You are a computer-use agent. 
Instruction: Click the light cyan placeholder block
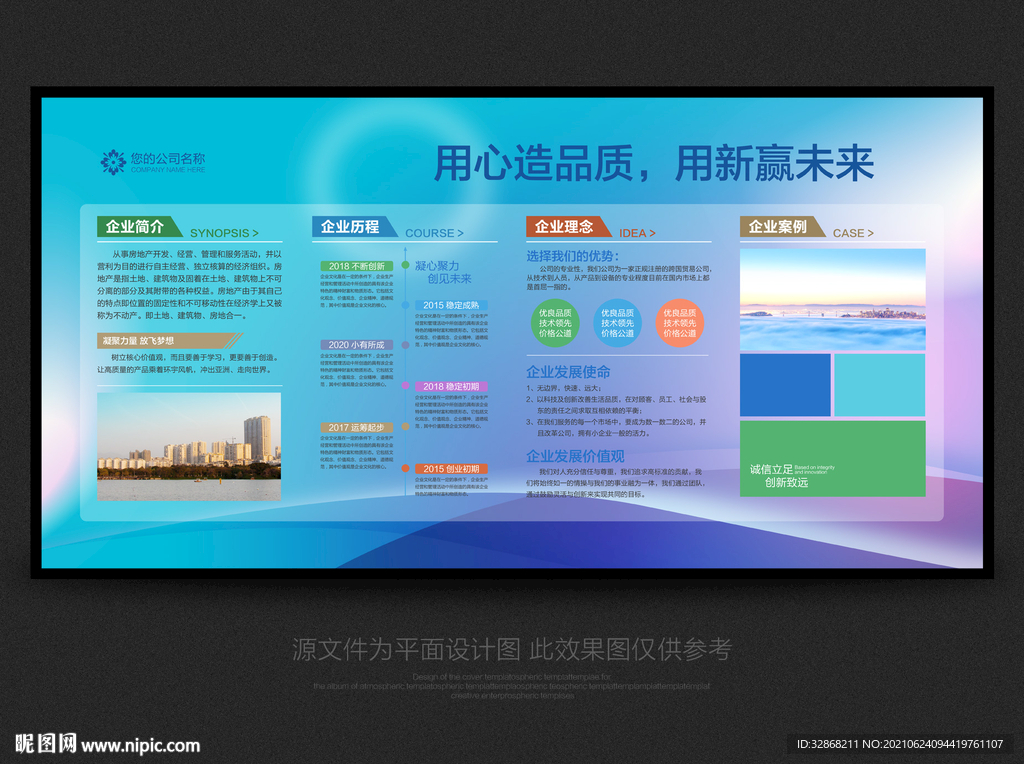[x=880, y=385]
